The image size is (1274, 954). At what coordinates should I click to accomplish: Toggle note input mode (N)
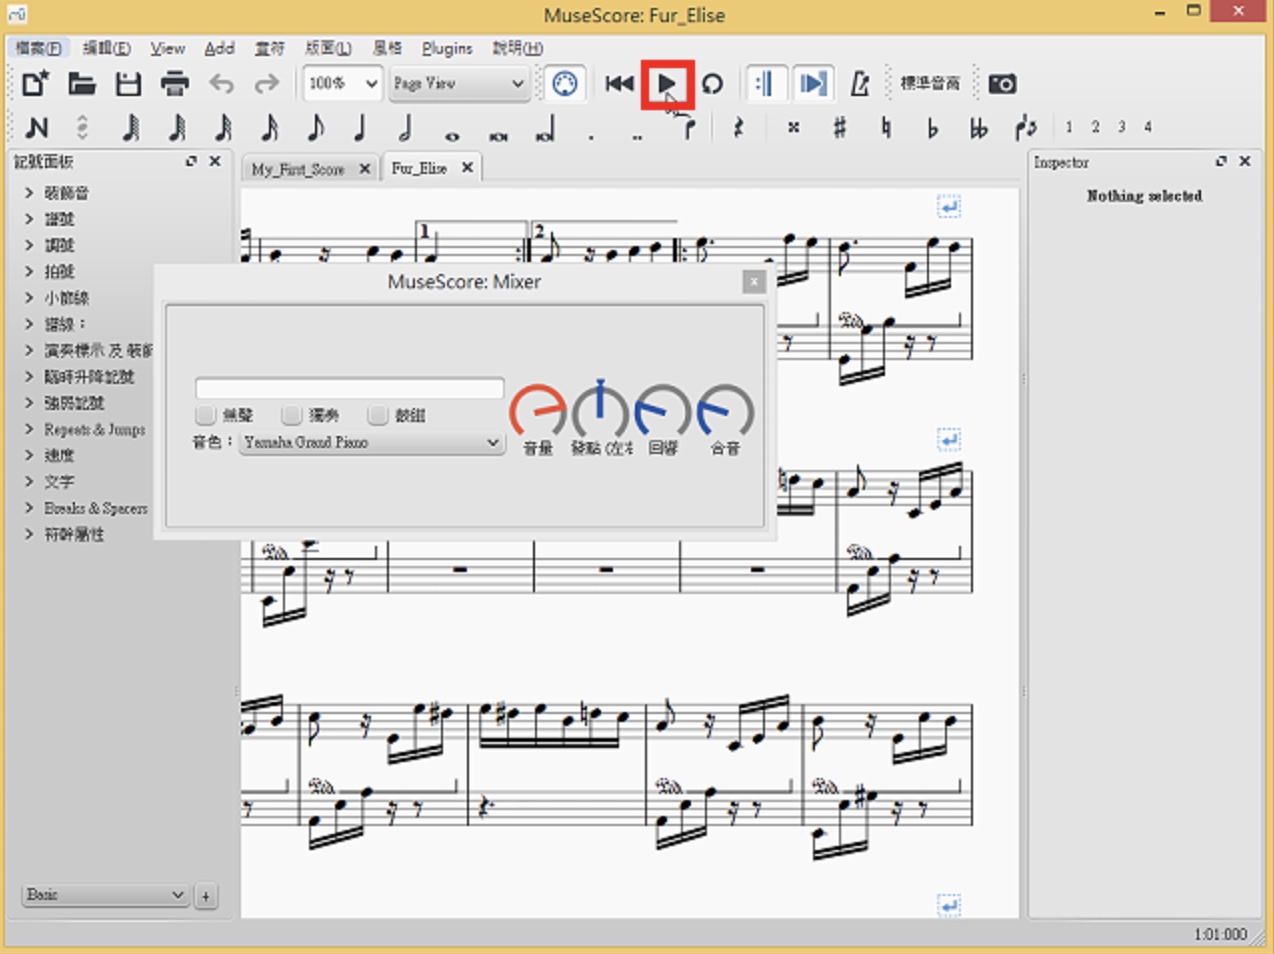point(37,127)
